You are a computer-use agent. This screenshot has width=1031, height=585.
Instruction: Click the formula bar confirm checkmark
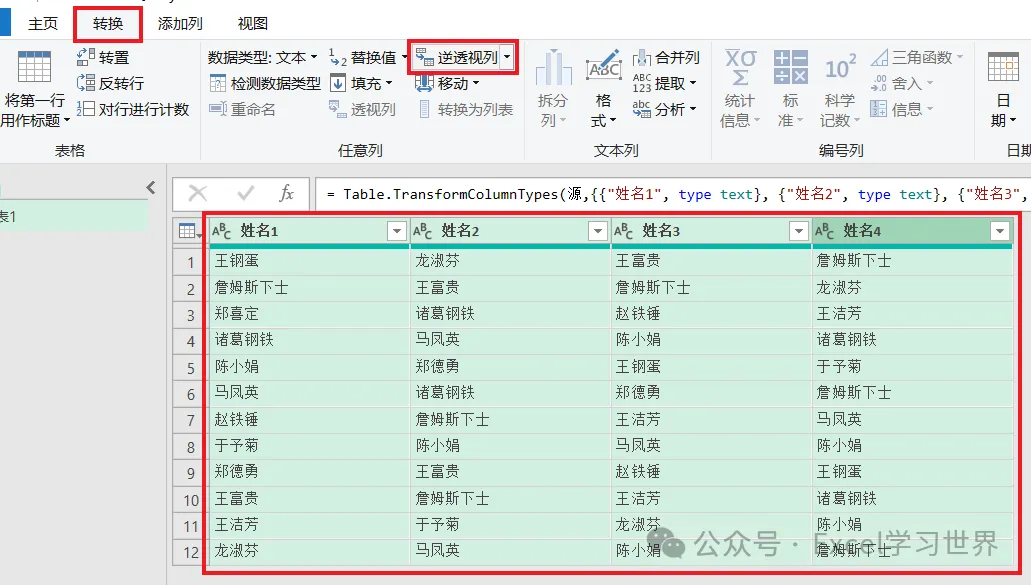(246, 193)
